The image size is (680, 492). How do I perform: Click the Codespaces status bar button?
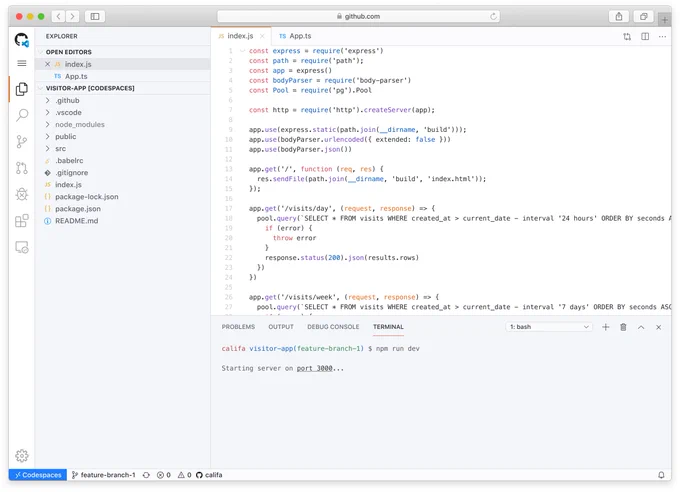(x=38, y=475)
